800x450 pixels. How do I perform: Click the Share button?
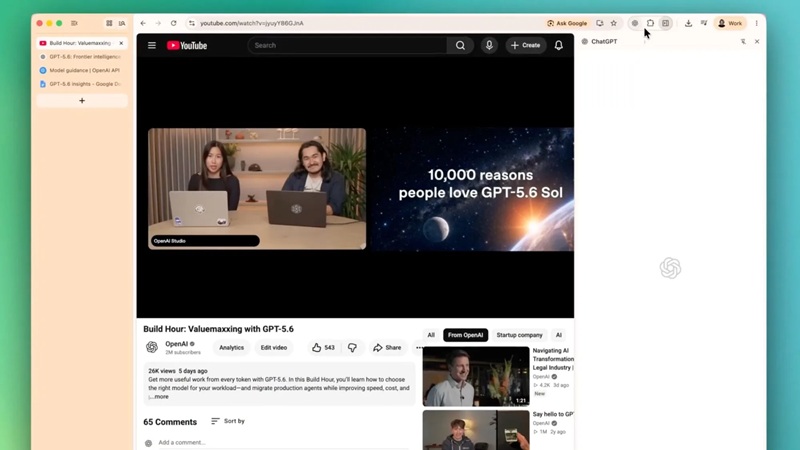(x=387, y=347)
